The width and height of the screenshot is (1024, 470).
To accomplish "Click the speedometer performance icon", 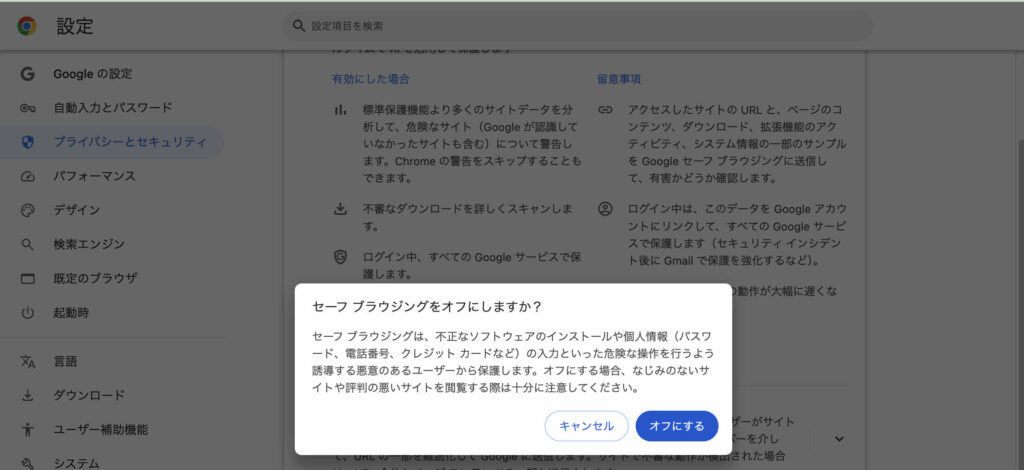I will [27, 176].
